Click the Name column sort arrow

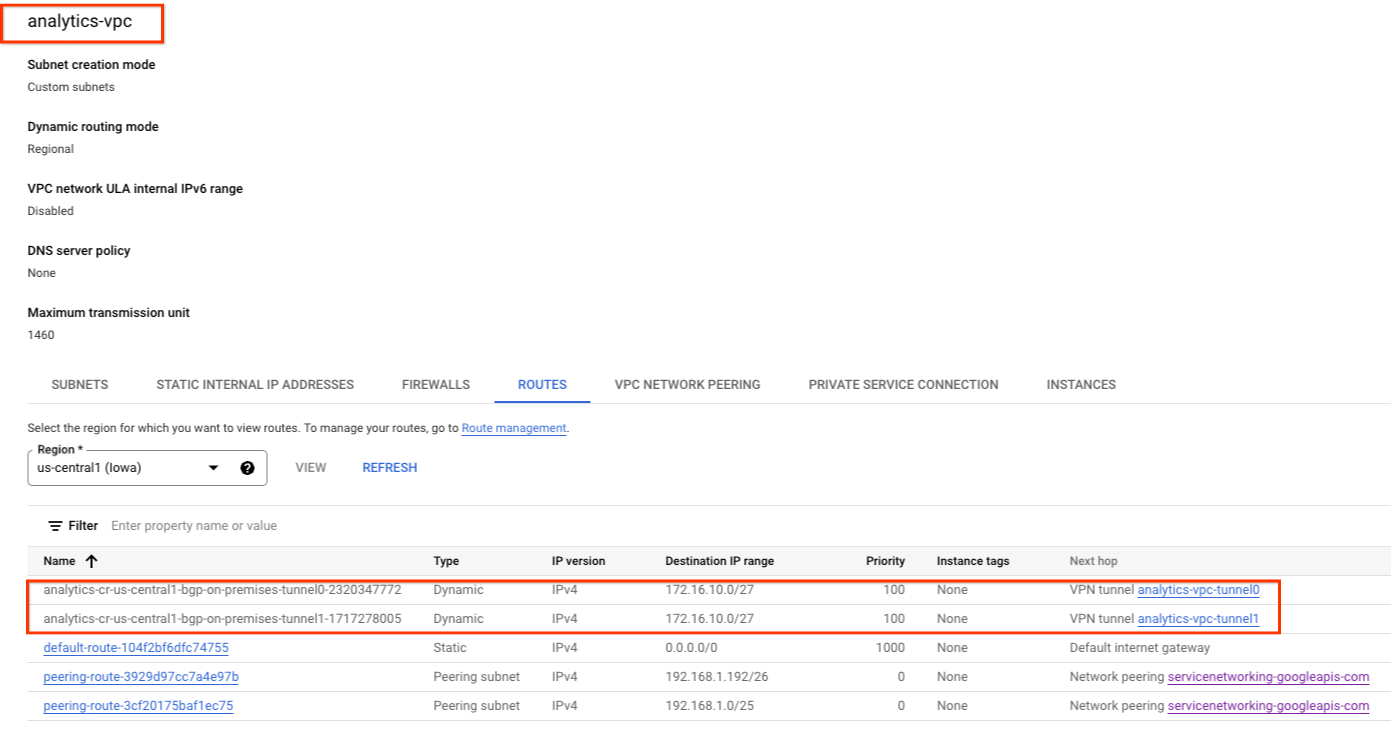point(92,562)
